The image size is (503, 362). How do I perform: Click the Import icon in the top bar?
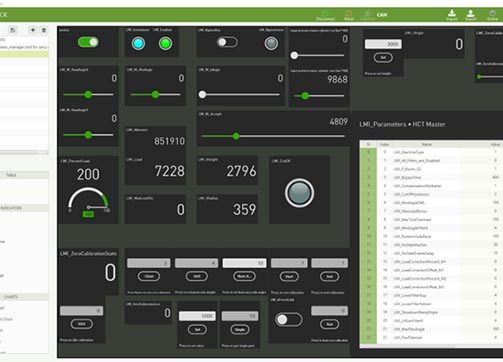452,15
